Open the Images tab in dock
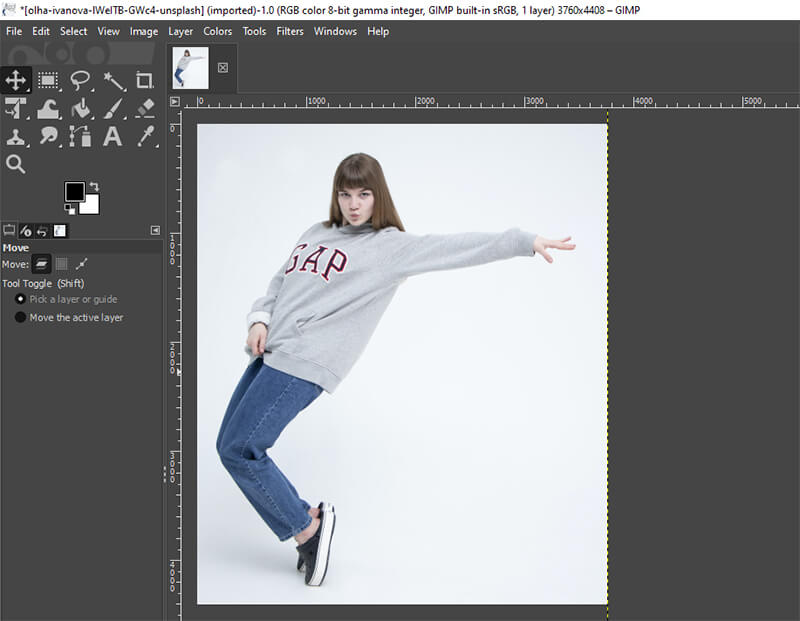This screenshot has height=621, width=800. coord(60,231)
